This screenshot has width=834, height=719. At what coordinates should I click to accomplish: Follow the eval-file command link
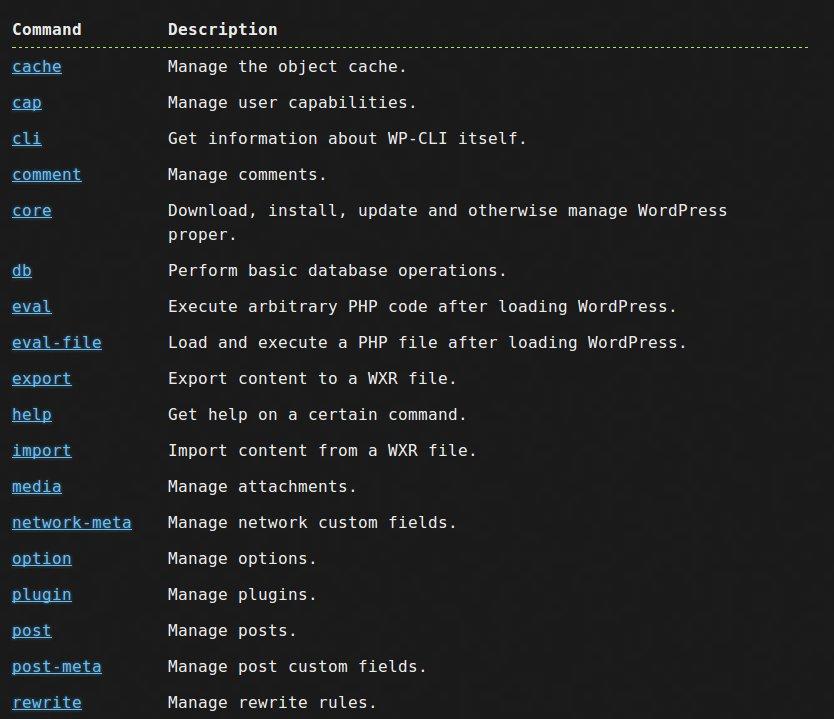[x=57, y=342]
